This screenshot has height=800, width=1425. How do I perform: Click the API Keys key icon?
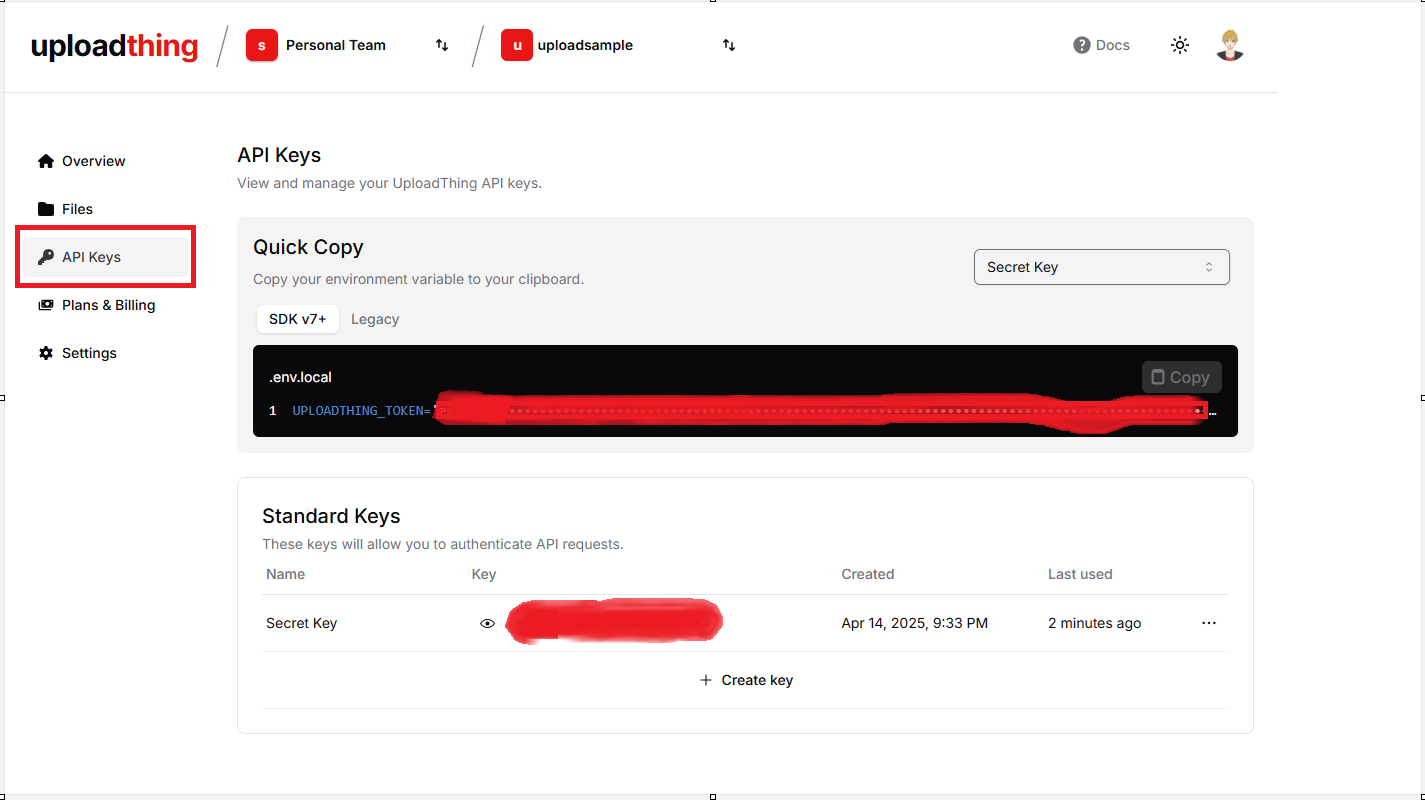(x=46, y=257)
